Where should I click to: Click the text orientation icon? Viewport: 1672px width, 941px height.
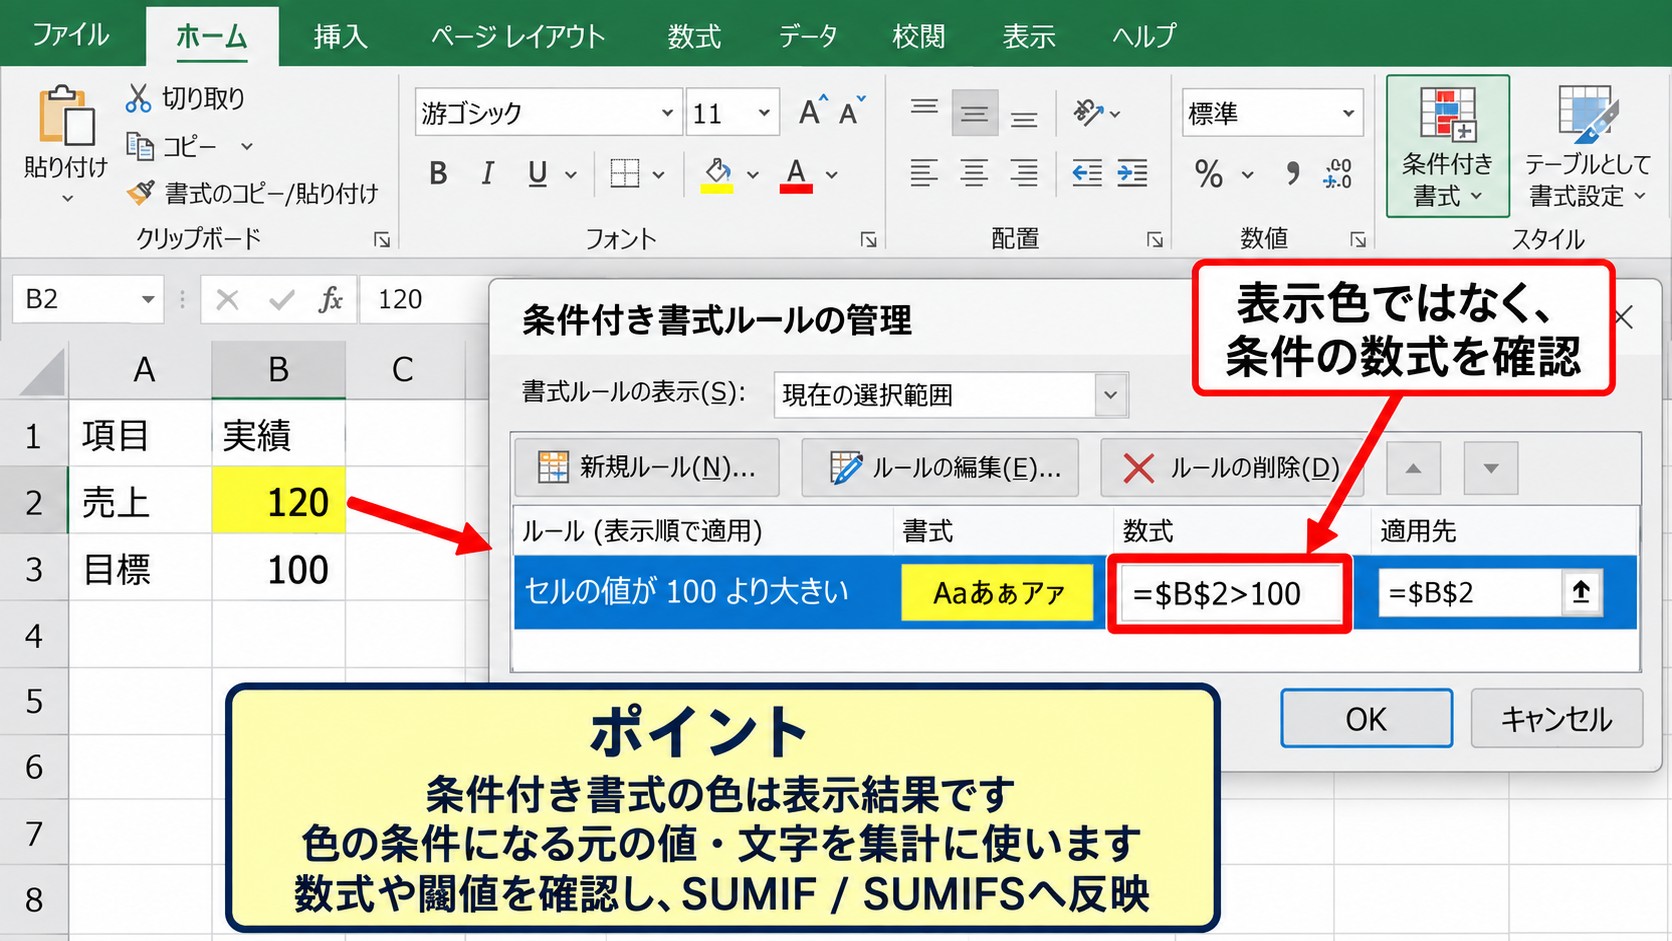click(1088, 112)
